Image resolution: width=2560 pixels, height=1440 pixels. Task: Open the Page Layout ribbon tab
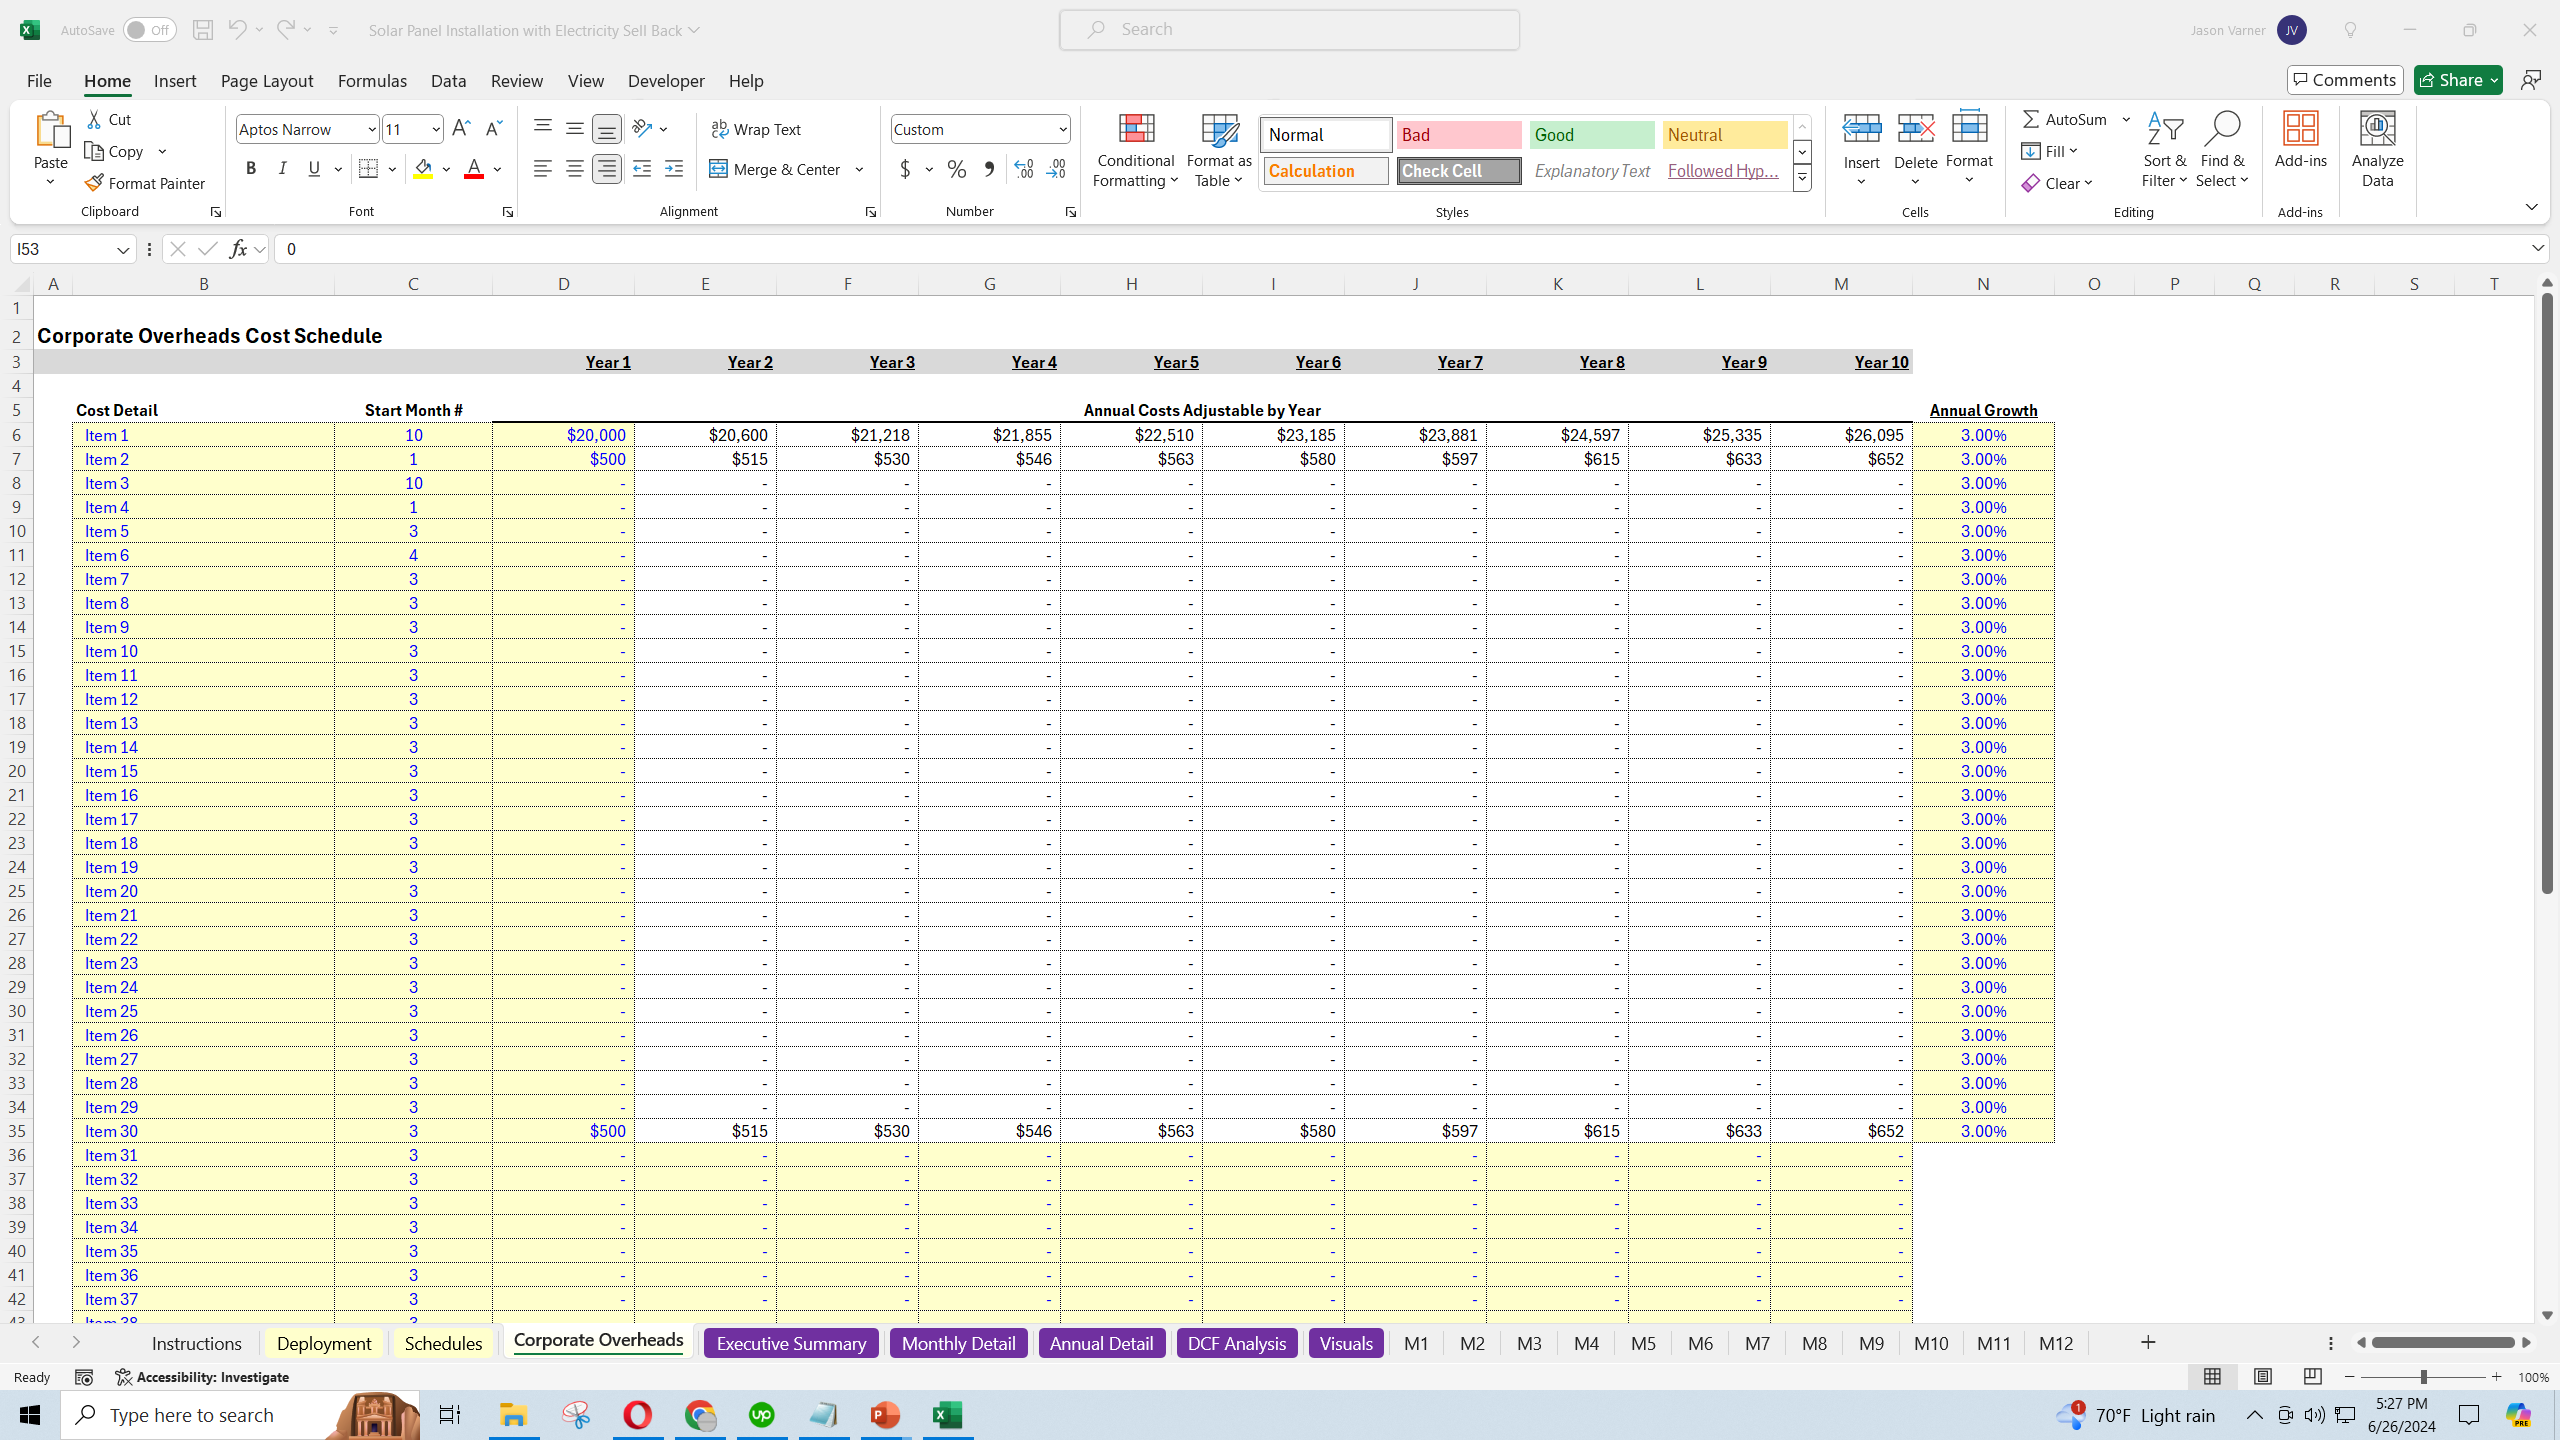(x=267, y=81)
